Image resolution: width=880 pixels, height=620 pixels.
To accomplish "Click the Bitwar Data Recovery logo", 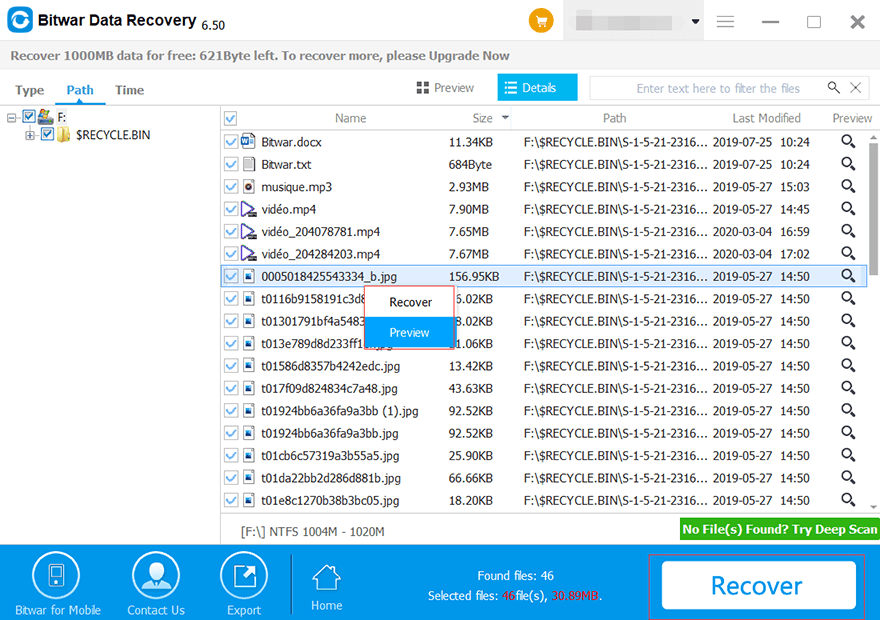I will tap(20, 20).
